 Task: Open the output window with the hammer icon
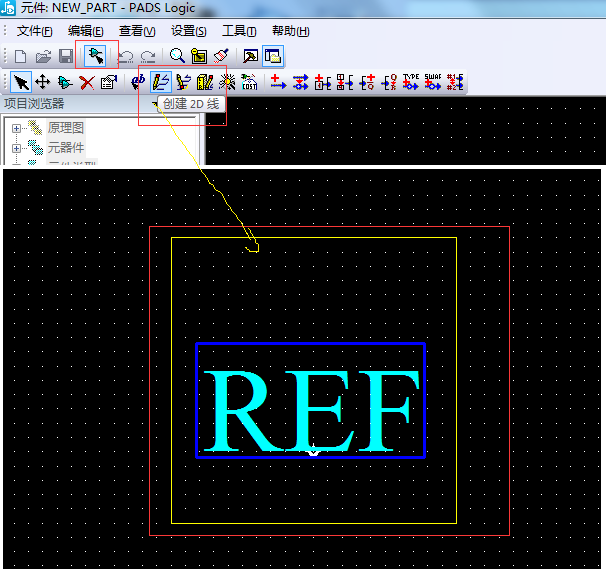(x=250, y=56)
